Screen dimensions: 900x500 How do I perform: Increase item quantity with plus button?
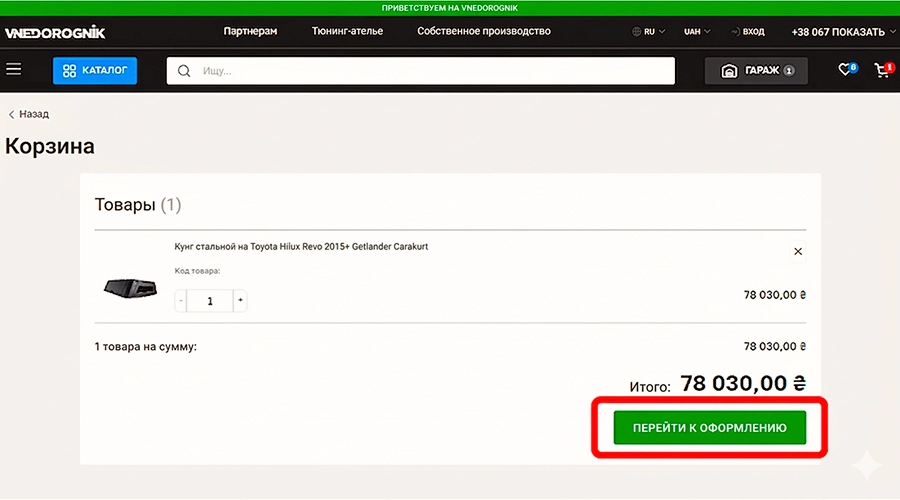[x=240, y=300]
